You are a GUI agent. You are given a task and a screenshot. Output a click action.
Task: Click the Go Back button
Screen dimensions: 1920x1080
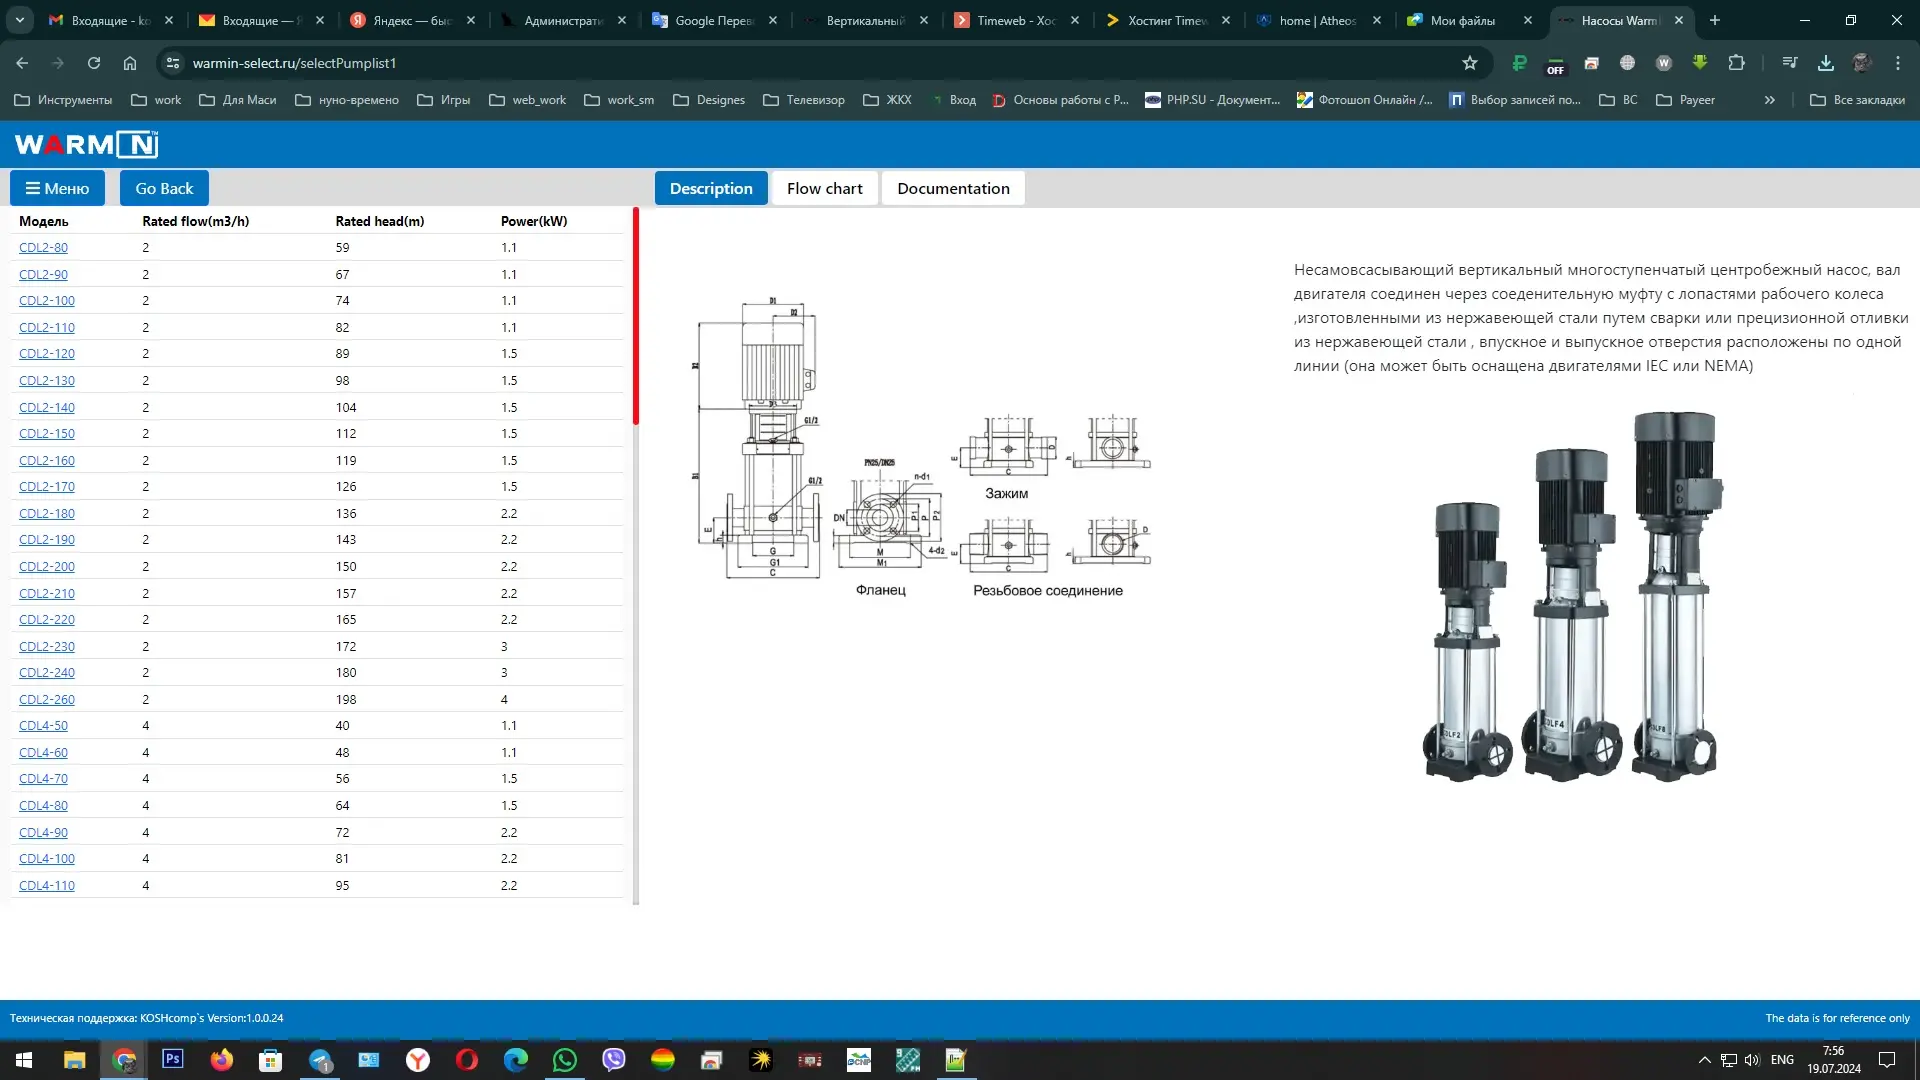(164, 188)
